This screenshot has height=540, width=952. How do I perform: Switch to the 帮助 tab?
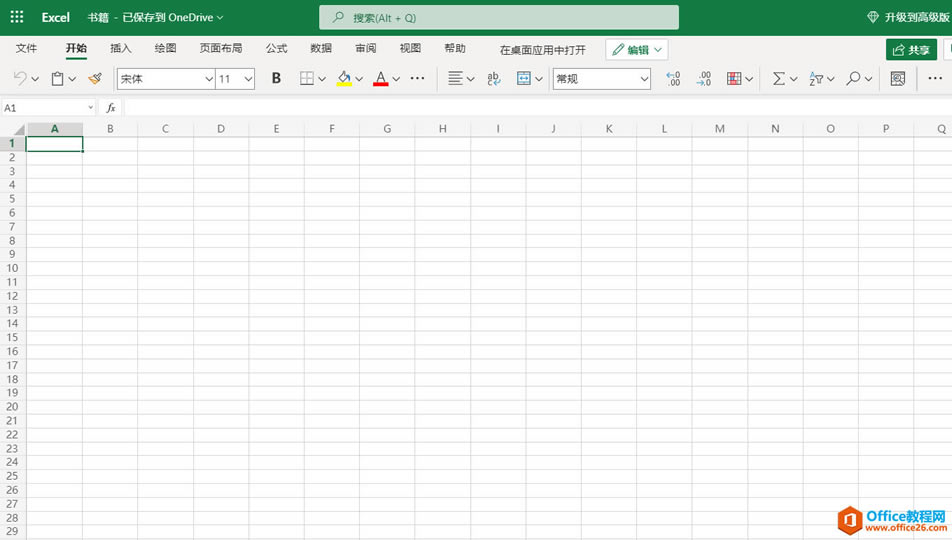click(x=455, y=49)
